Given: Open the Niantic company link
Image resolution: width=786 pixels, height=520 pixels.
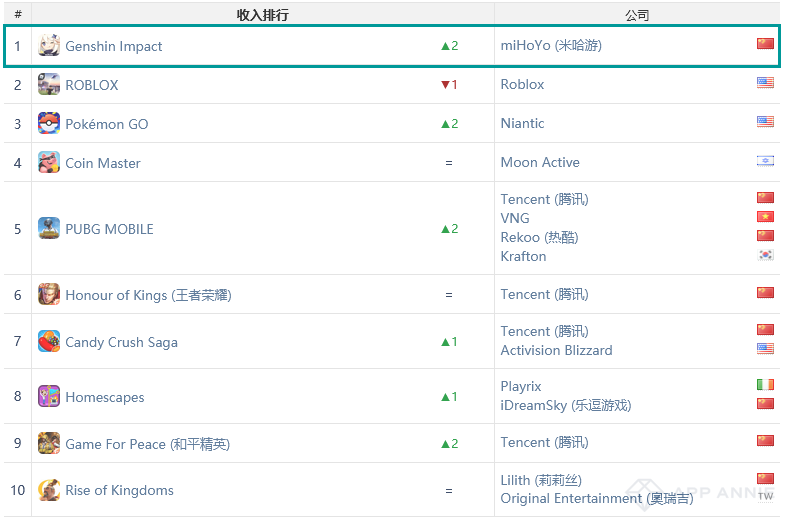Looking at the screenshot, I should (x=522, y=123).
